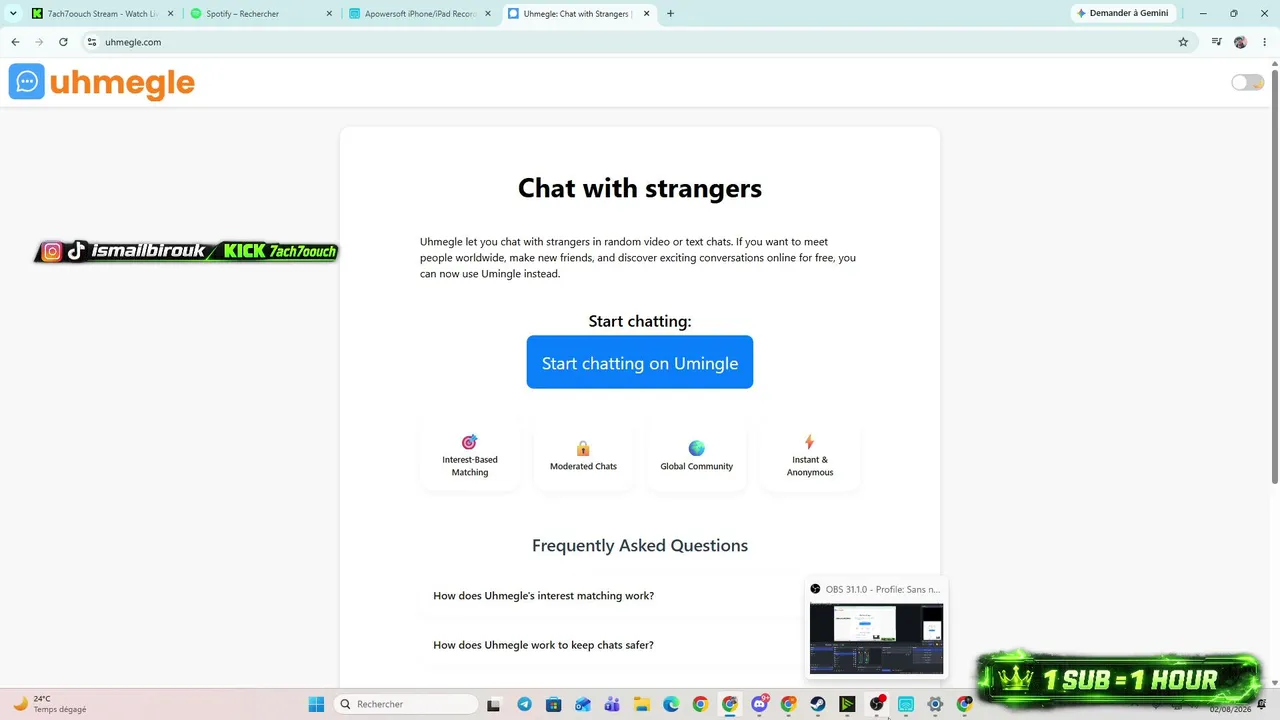The width and height of the screenshot is (1280, 720).
Task: Switch to the Apowersoft iPhone/iPad Recorder tab
Action: point(418,14)
